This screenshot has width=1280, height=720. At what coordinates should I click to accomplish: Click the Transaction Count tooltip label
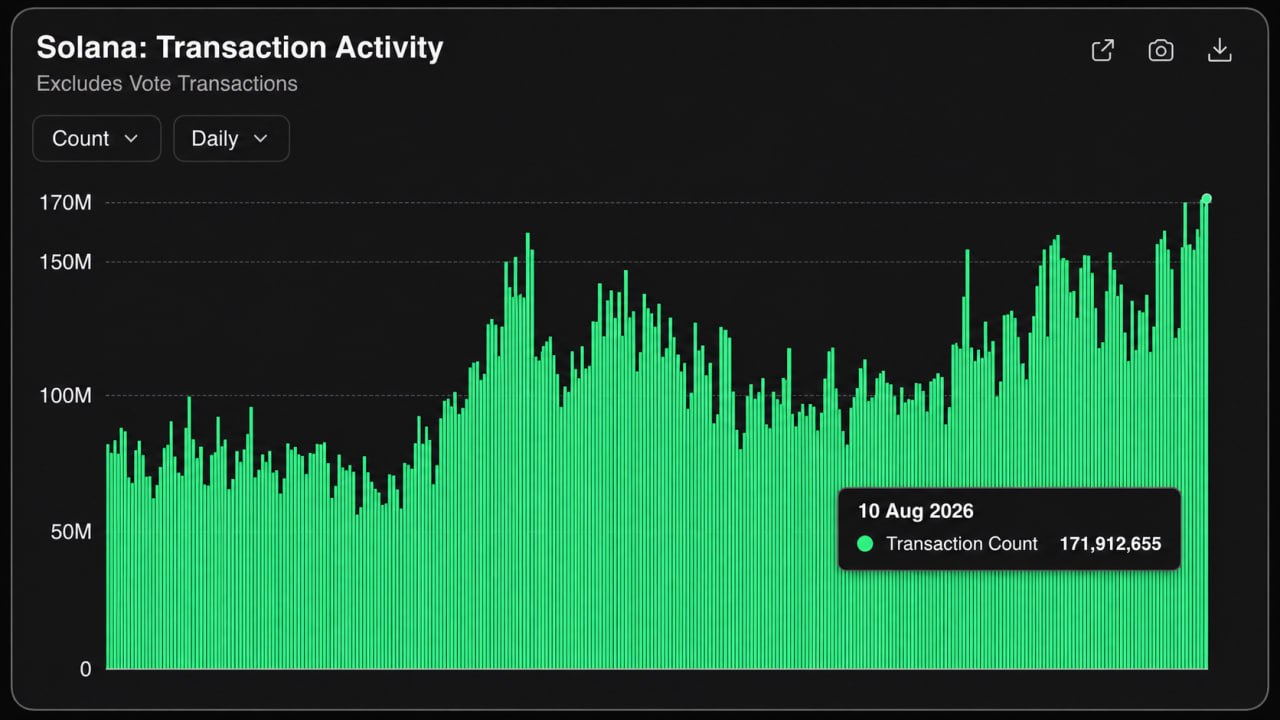click(962, 544)
